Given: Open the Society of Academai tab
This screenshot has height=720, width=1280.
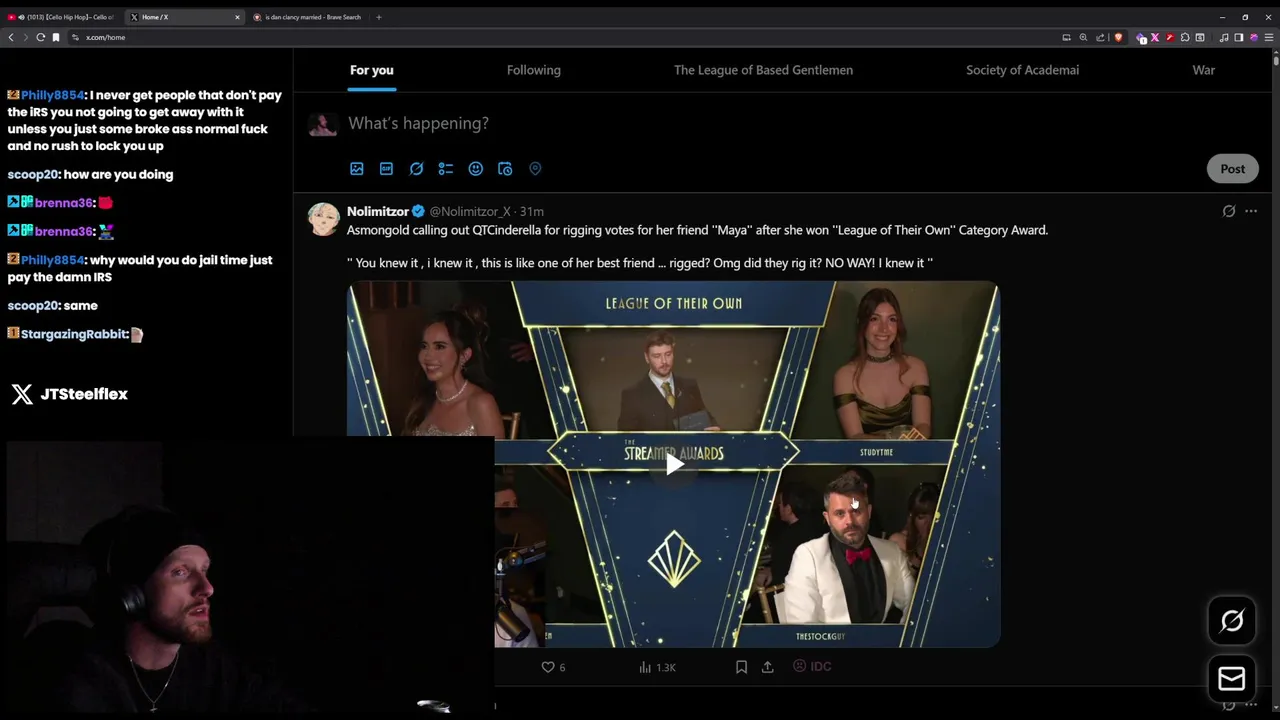Looking at the screenshot, I should pos(1022,70).
